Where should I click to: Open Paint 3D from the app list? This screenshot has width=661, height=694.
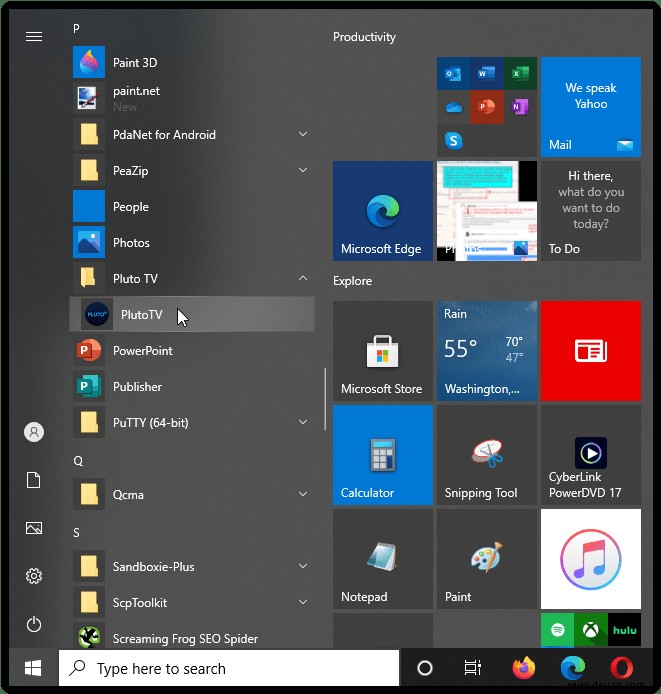tap(193, 62)
